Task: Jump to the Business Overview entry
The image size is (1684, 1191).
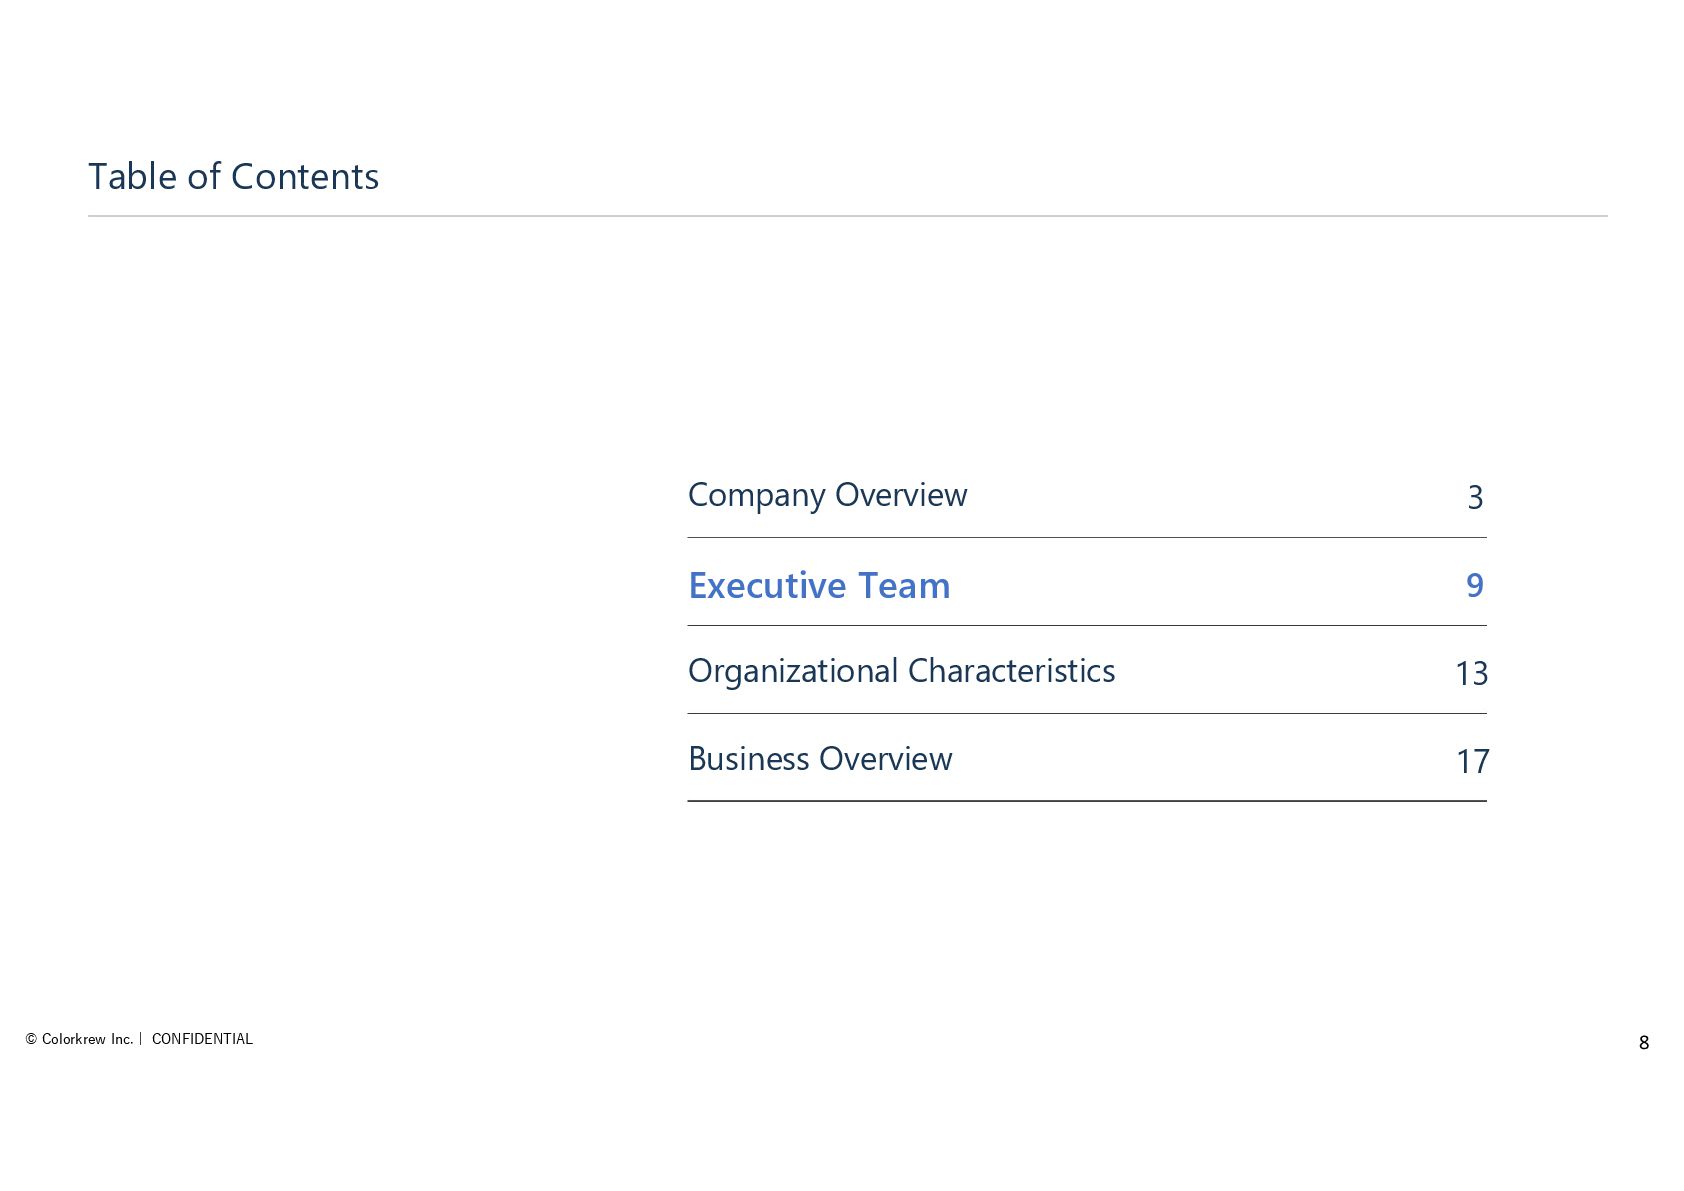Action: tap(820, 759)
